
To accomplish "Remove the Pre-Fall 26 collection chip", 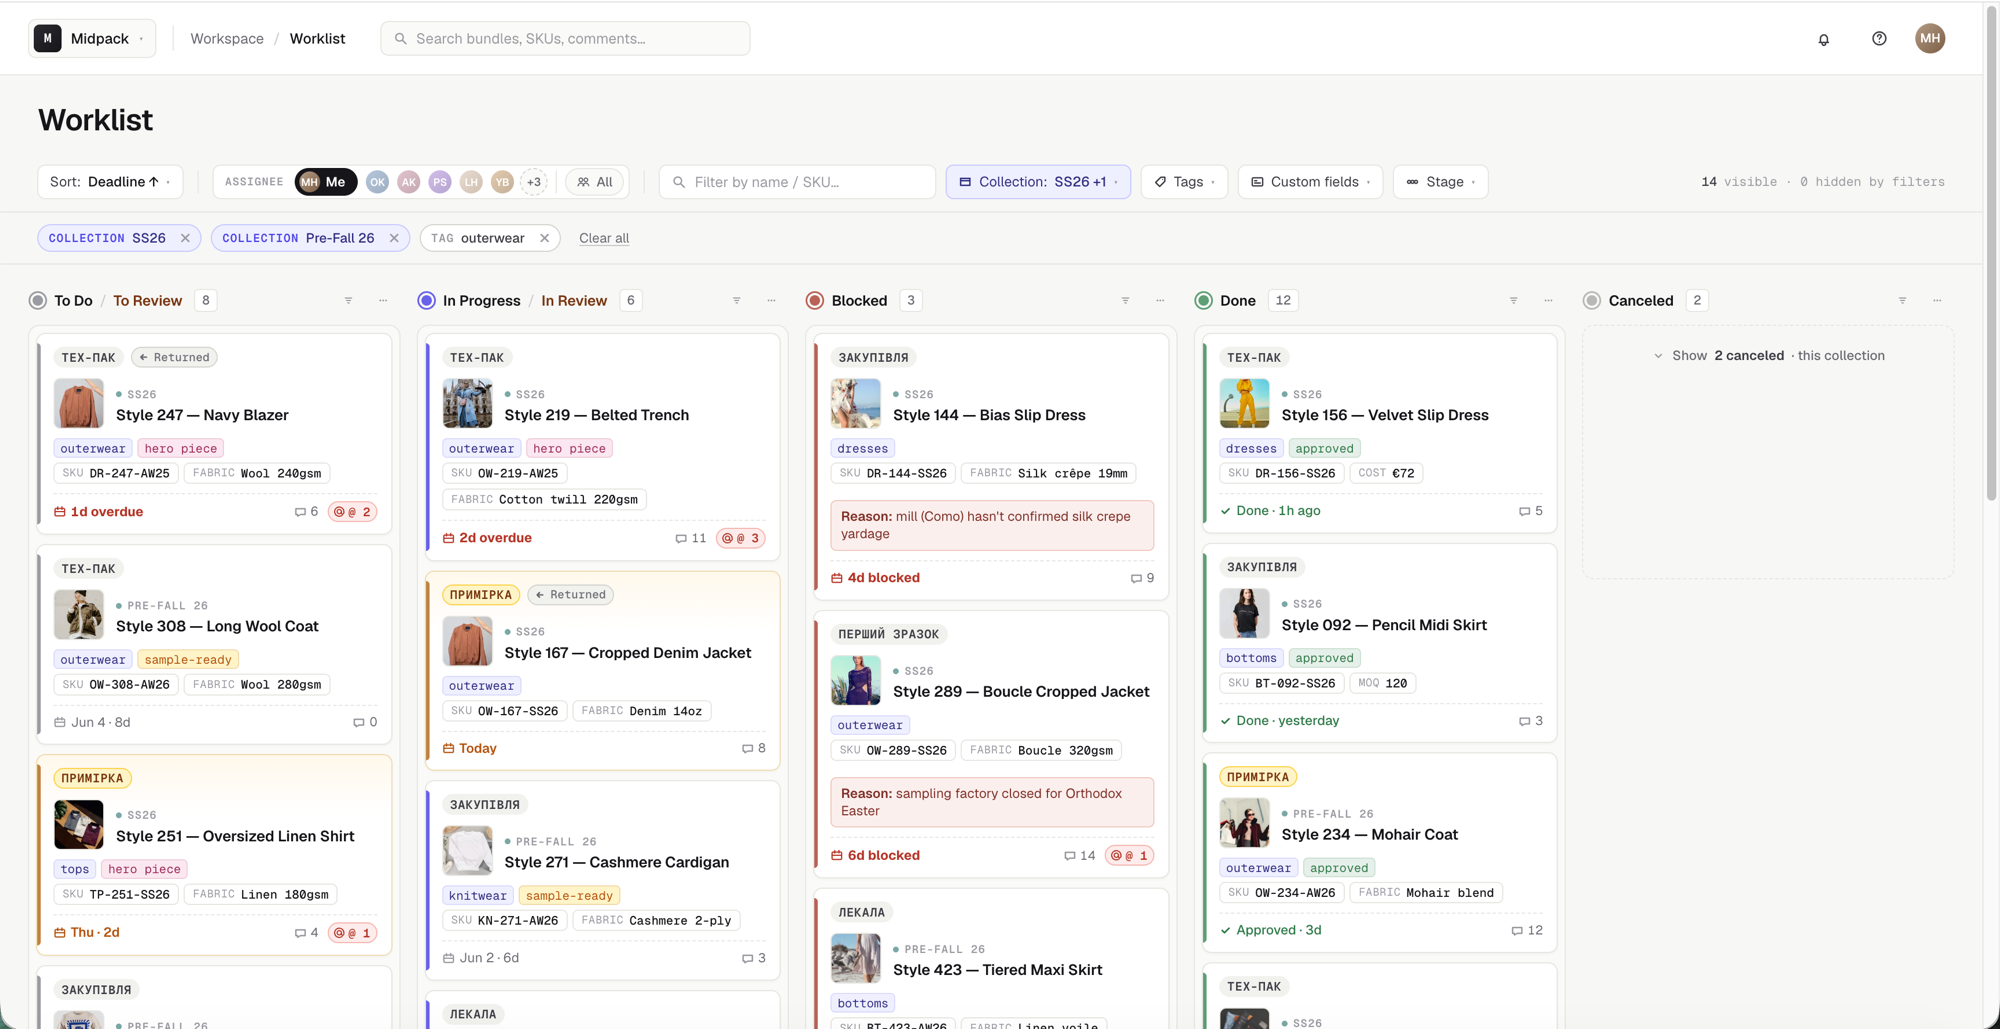I will [394, 238].
